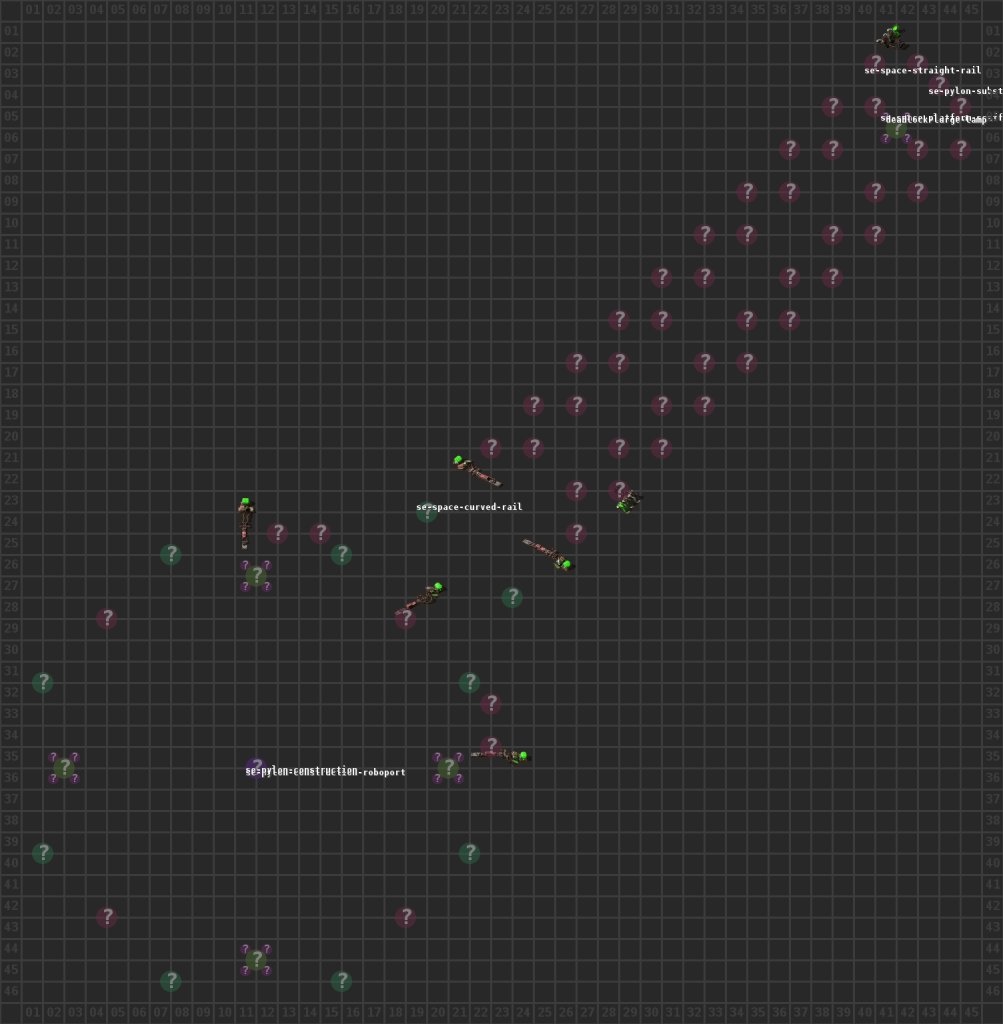Click green question mark at columns 01-02, rows 31-32

coord(43,682)
